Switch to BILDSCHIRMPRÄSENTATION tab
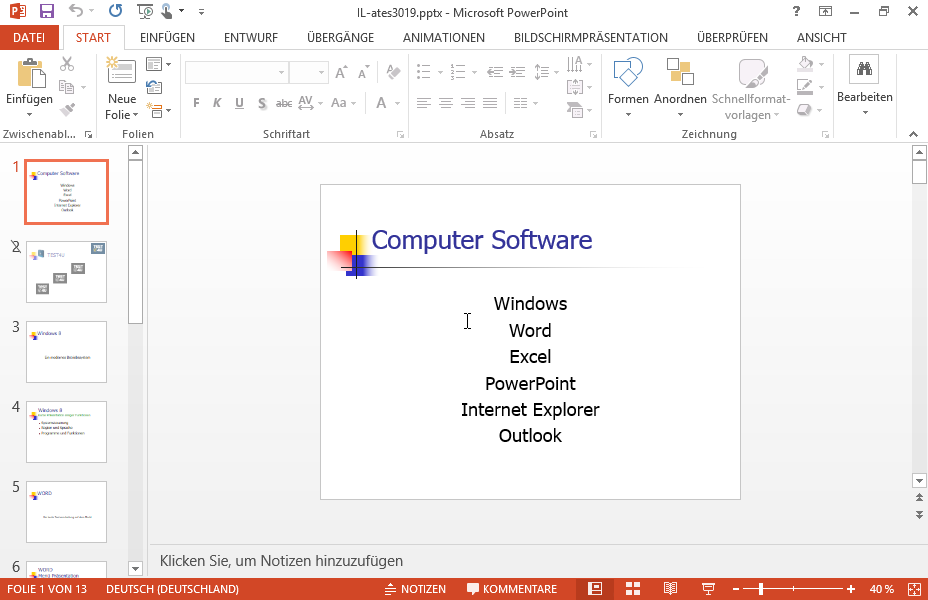Image resolution: width=928 pixels, height=600 pixels. click(x=591, y=37)
